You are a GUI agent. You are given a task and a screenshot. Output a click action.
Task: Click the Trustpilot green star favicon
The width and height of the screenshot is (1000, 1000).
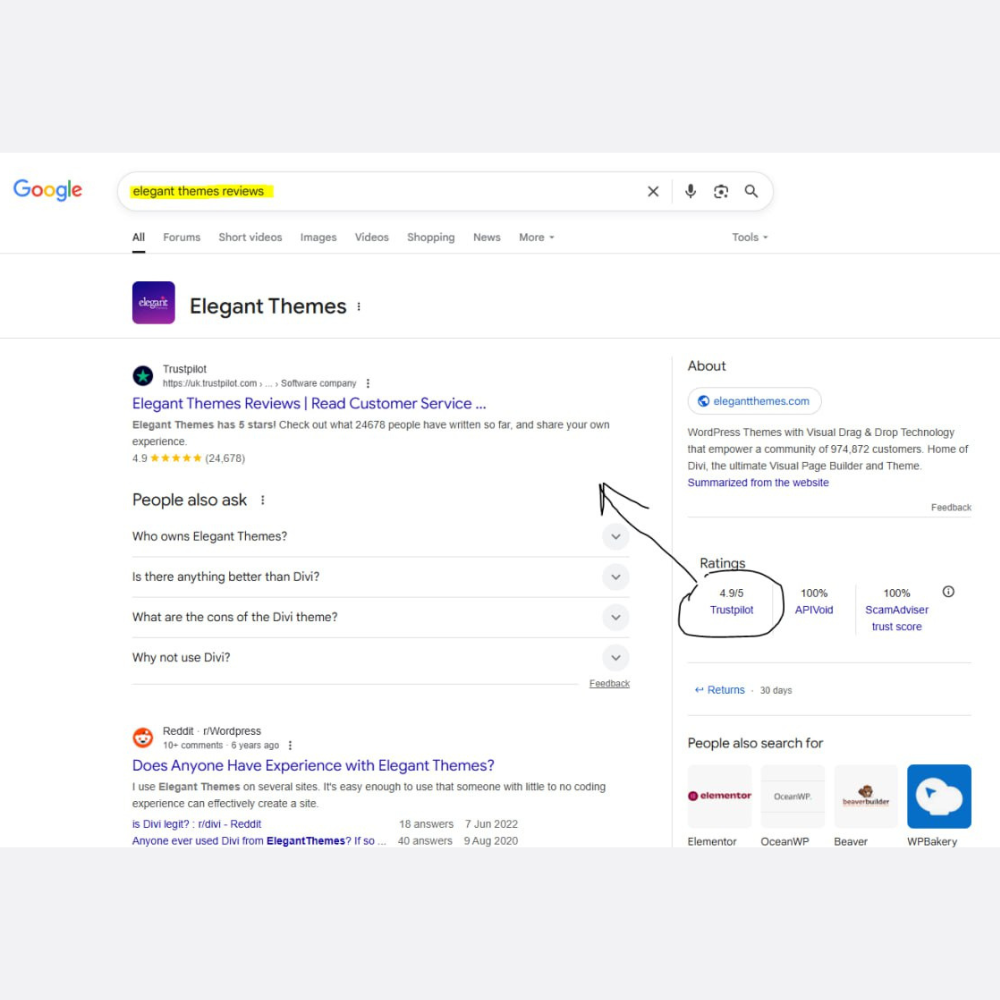pyautogui.click(x=143, y=376)
